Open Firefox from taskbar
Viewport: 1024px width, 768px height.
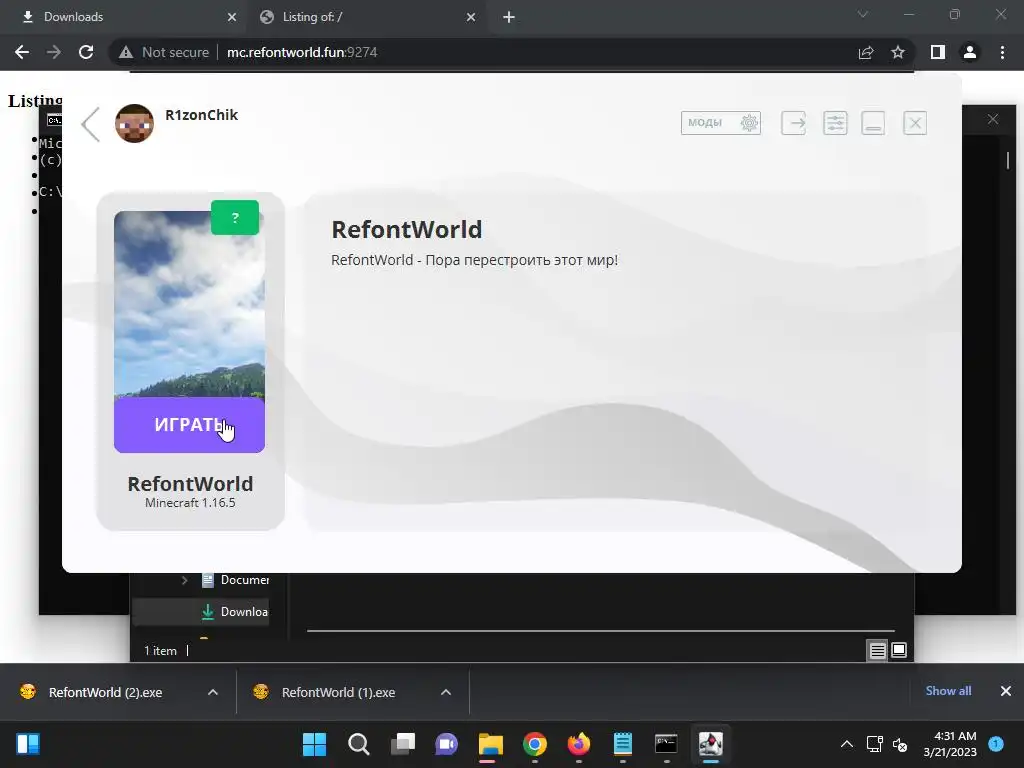click(579, 744)
